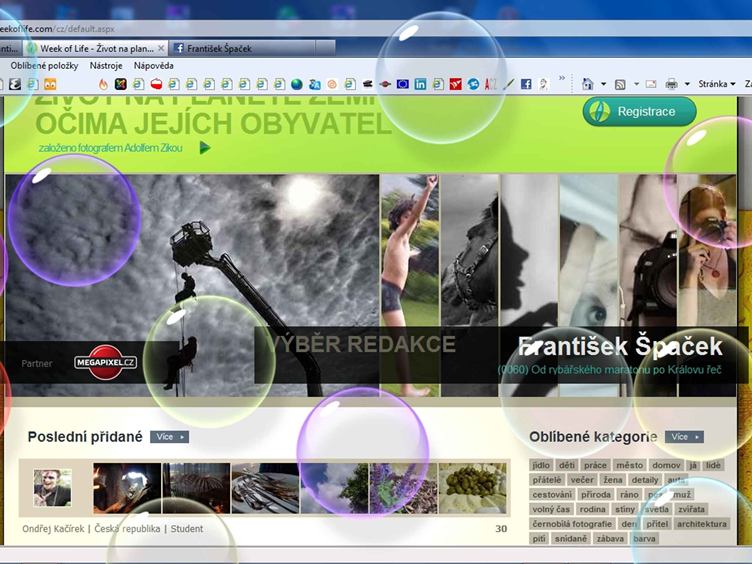
Task: Click the Home toolbar icon
Action: click(x=588, y=84)
